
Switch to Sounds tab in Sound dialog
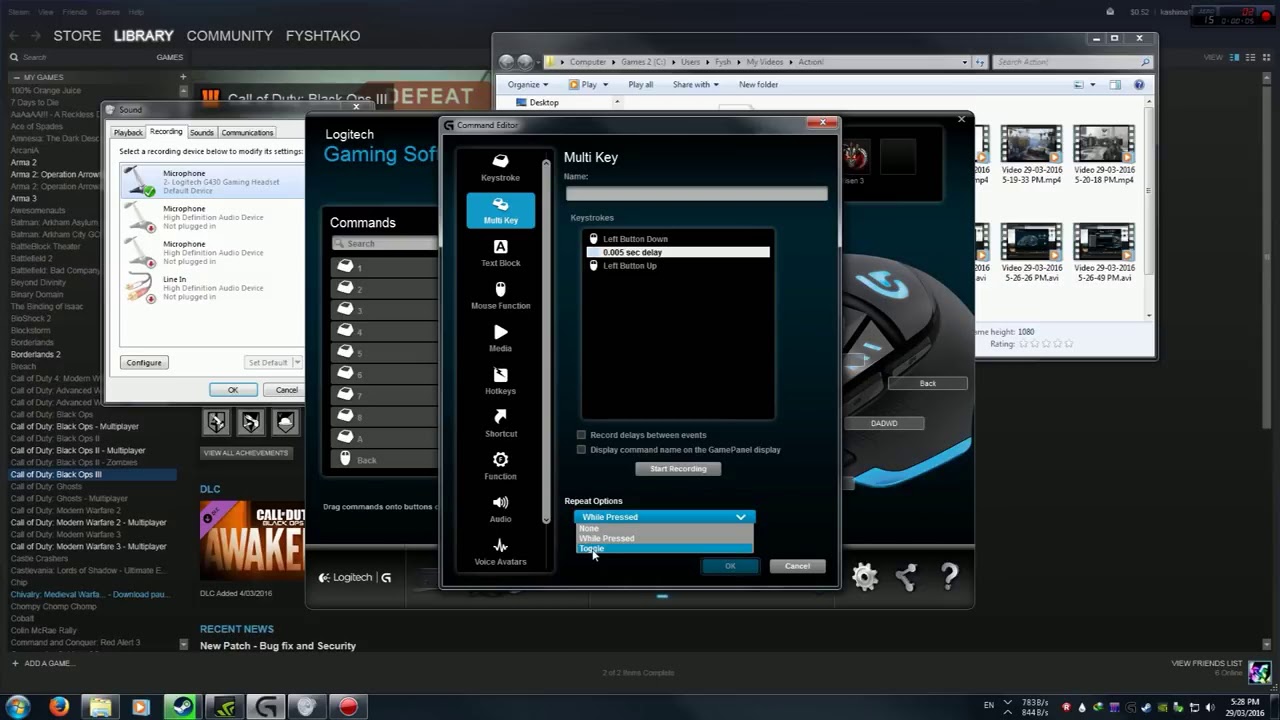(x=202, y=133)
